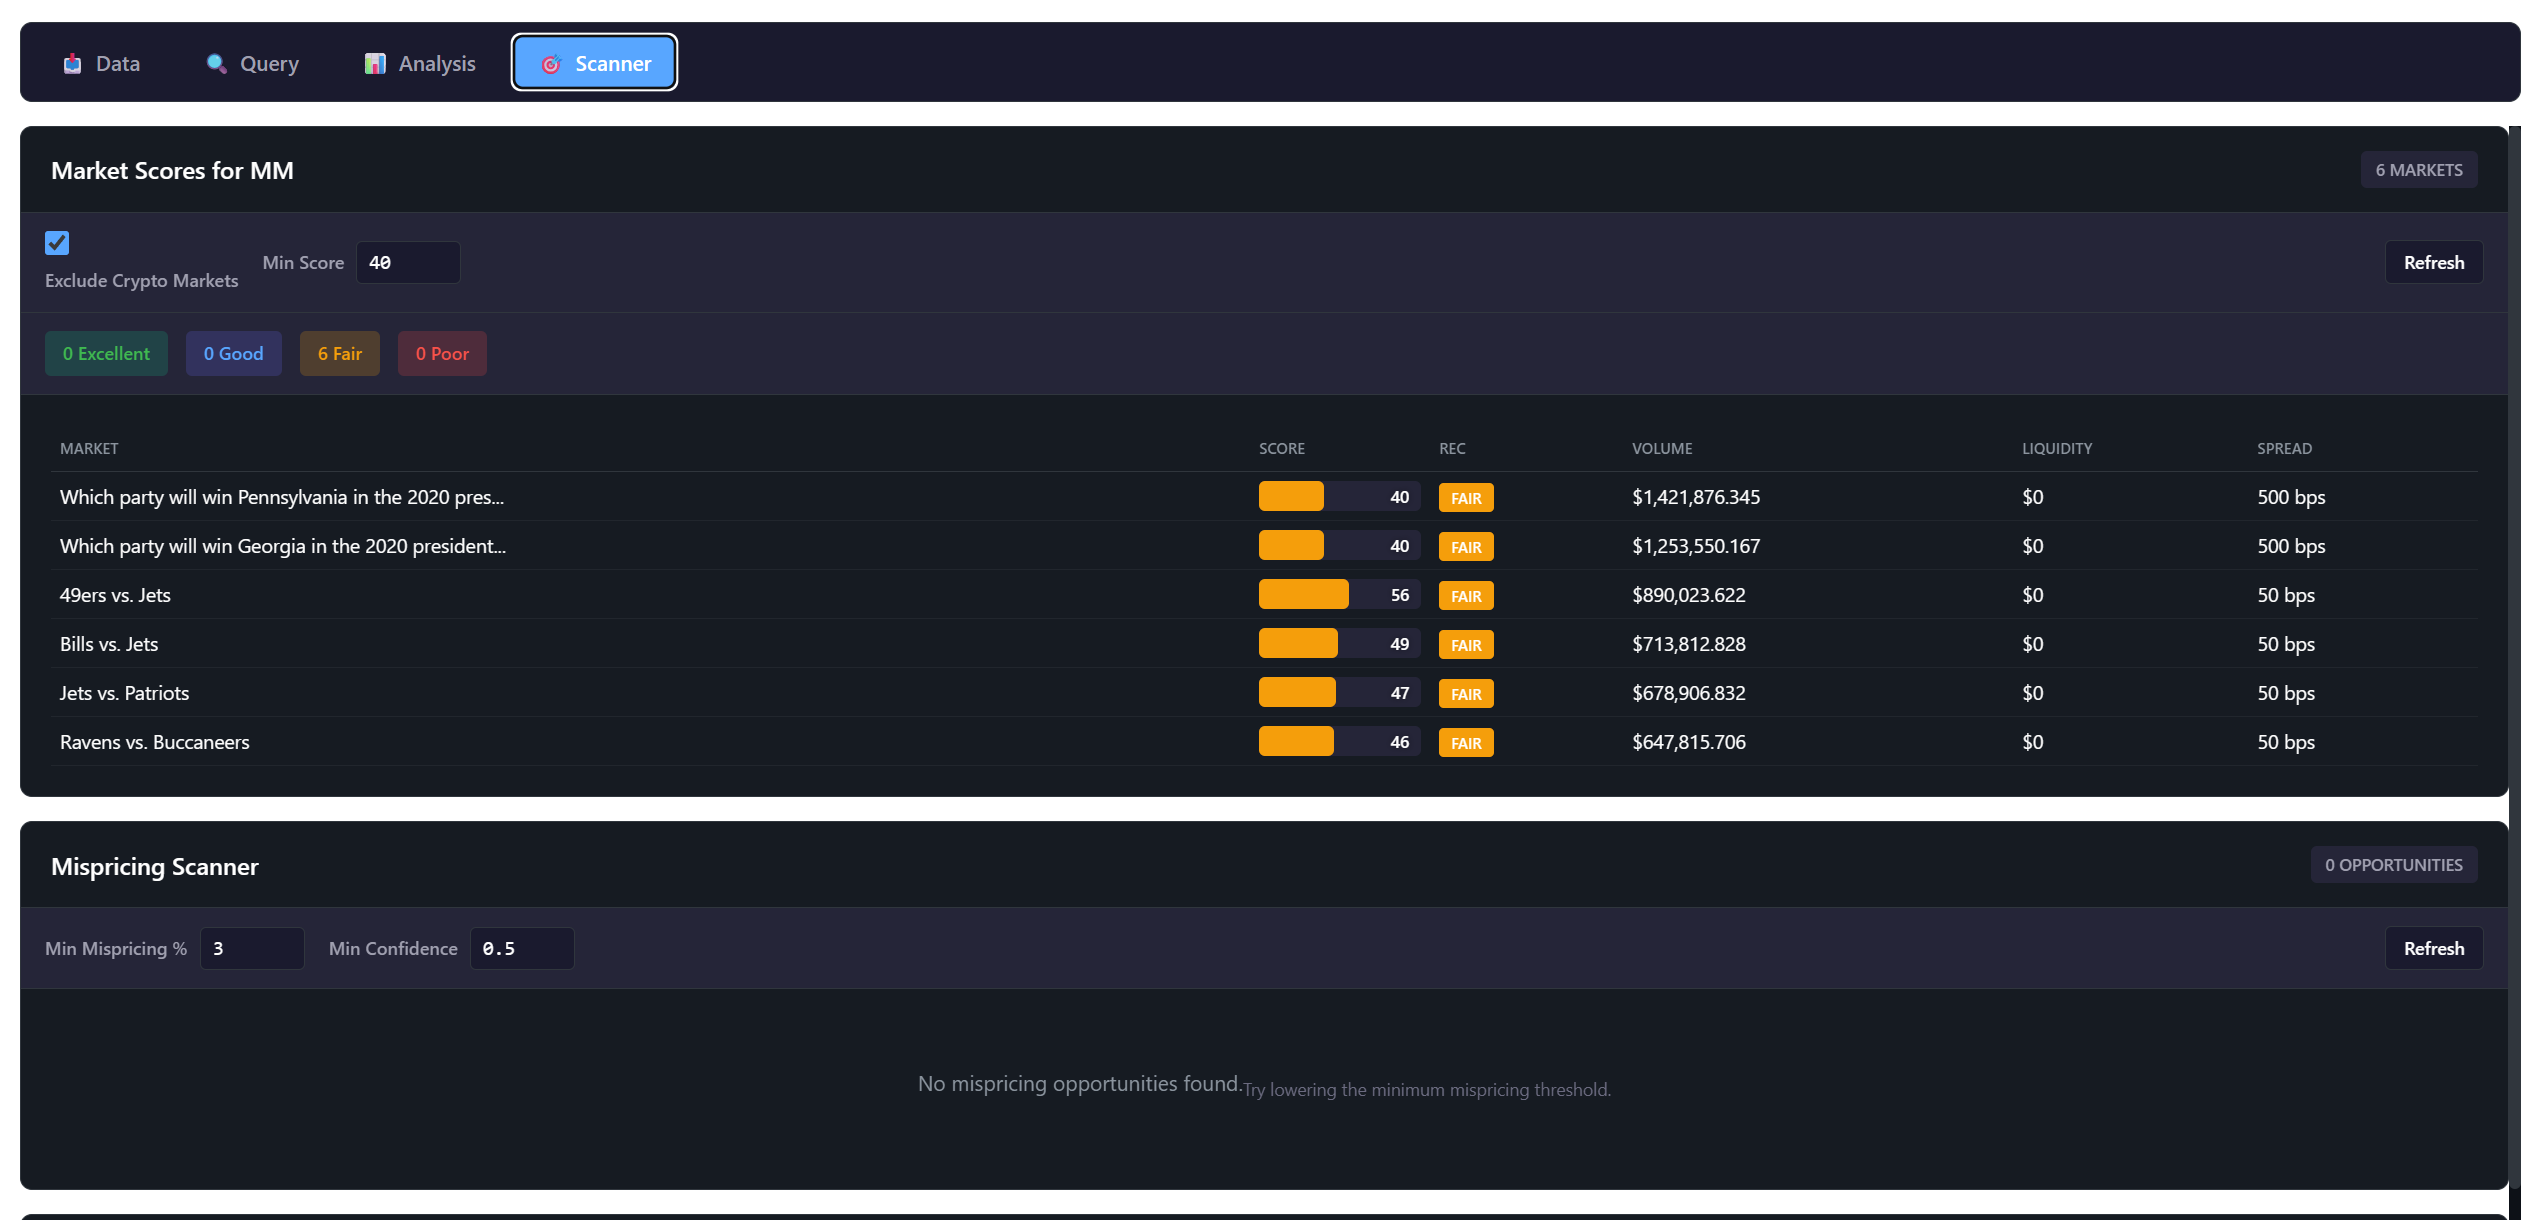Viewport: 2544px width, 1220px height.
Task: Click FAIR badge on Jets vs. Patriots row
Action: [x=1466, y=694]
